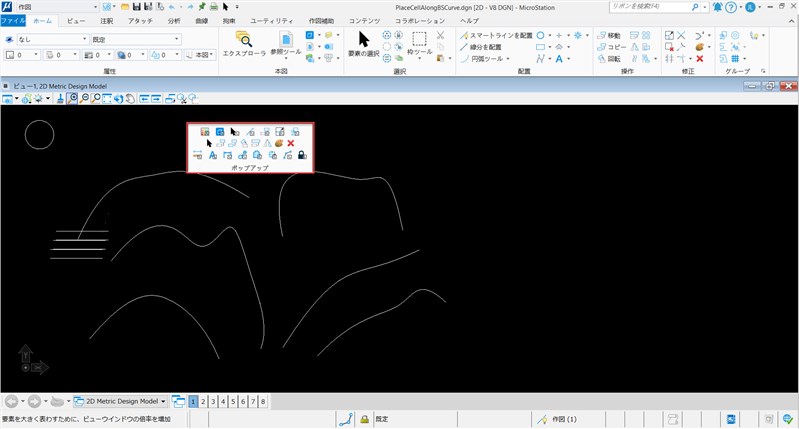Click the pan view hand icon
The height and width of the screenshot is (429, 799).
(130, 98)
